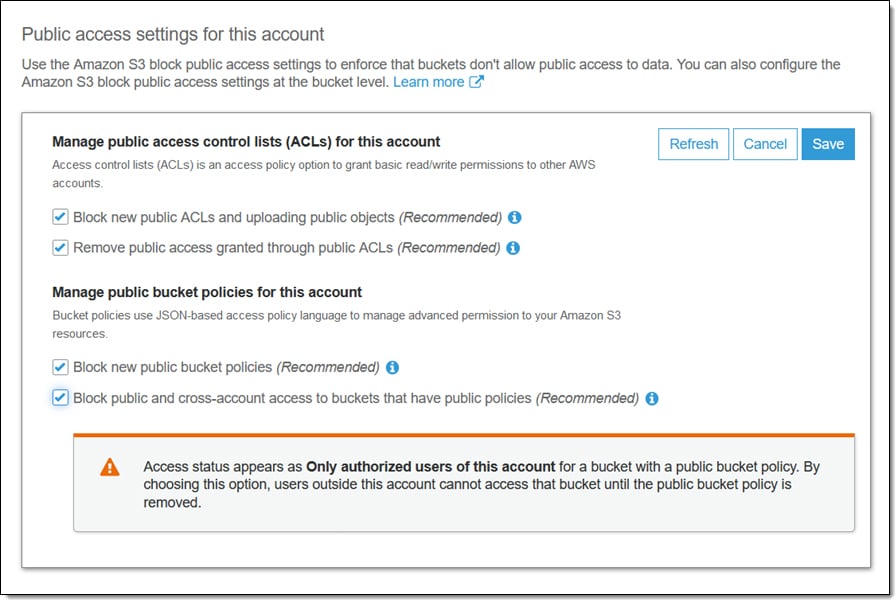Uncheck "Block public and cross-account access to buckets"
The height and width of the screenshot is (601, 896).
[x=60, y=398]
